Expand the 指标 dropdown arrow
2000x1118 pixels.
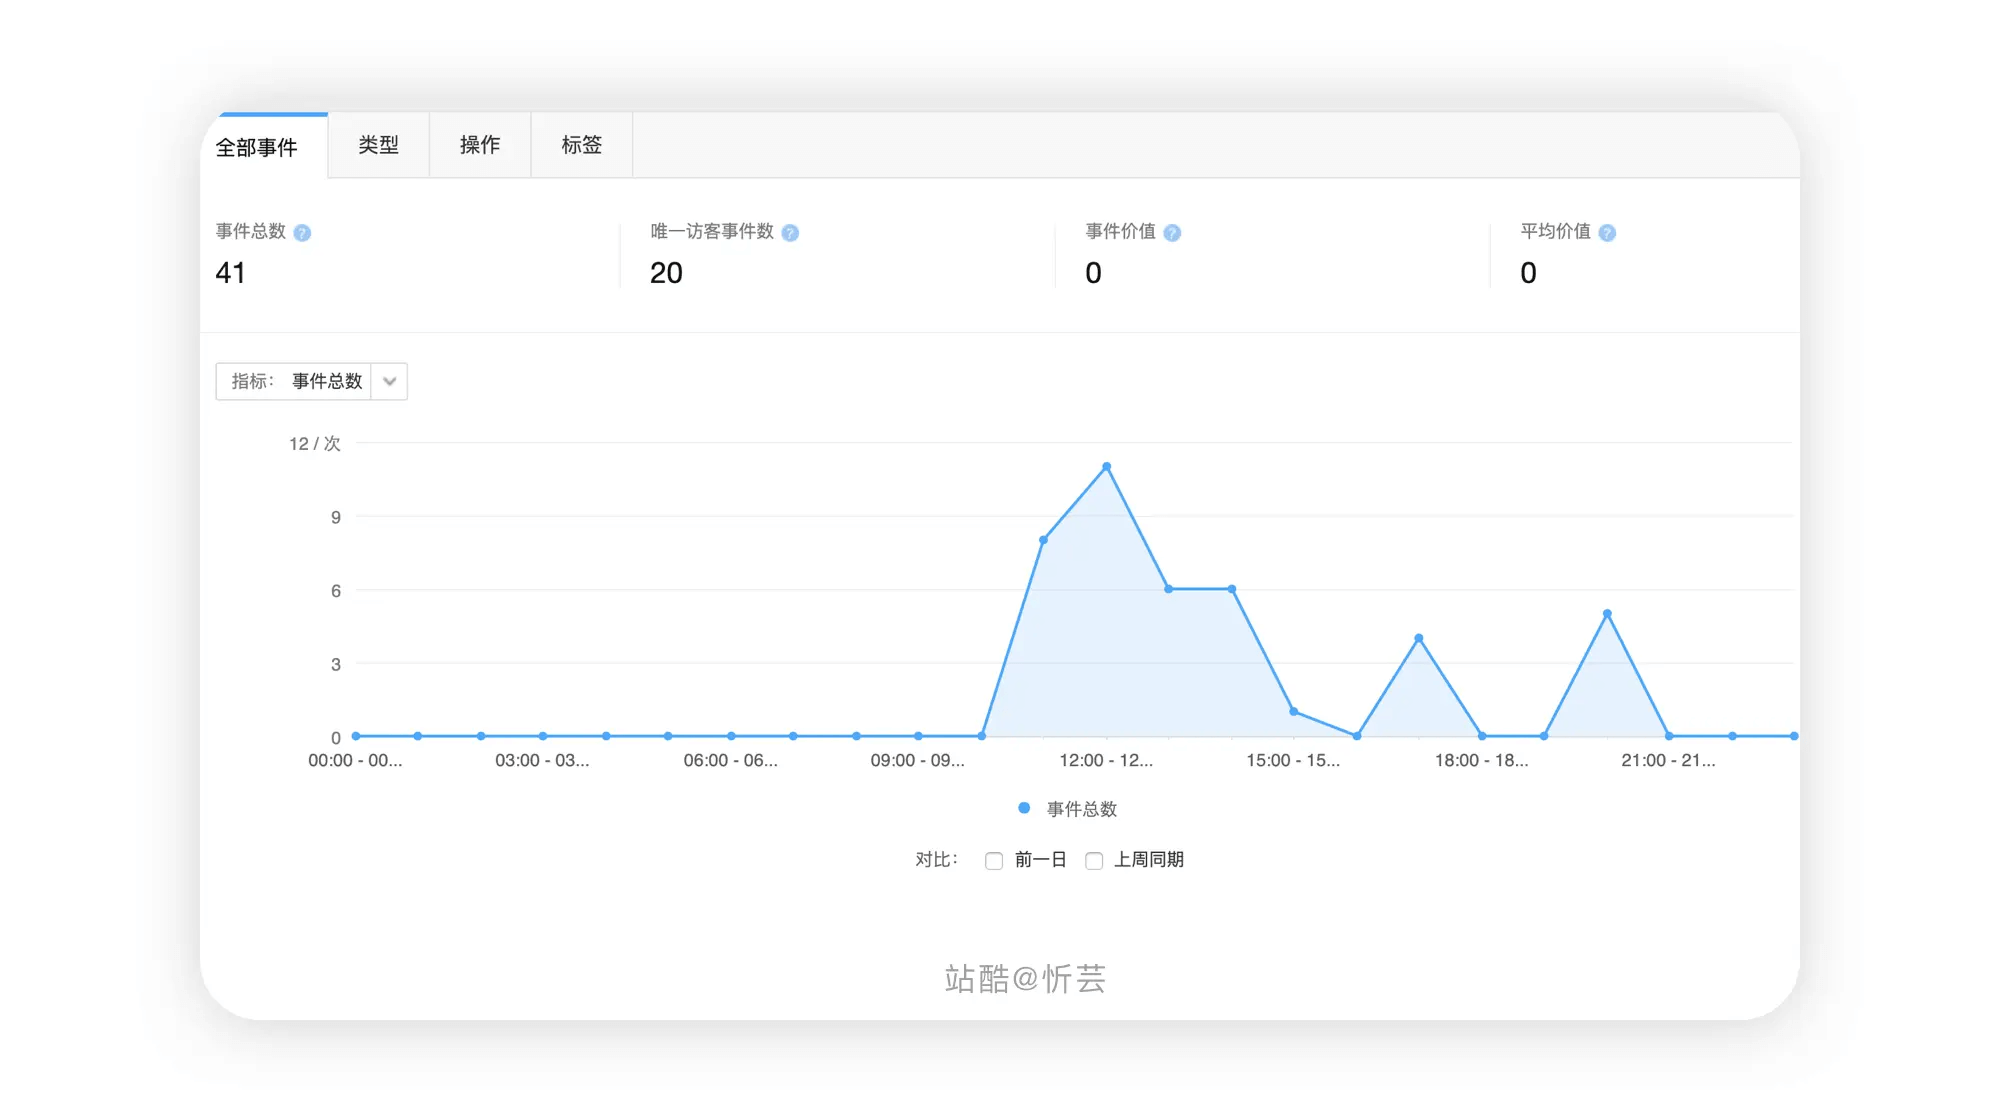[390, 381]
